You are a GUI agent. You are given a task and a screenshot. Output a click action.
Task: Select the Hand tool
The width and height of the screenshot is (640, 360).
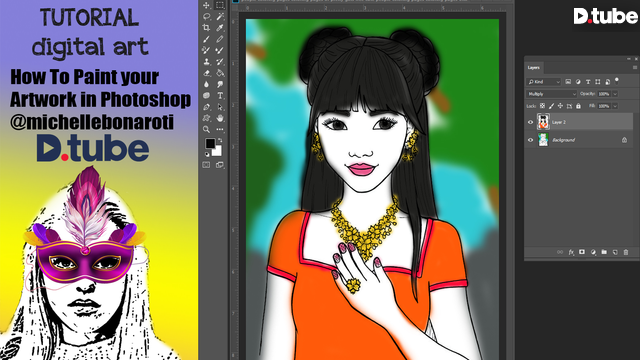(220, 118)
